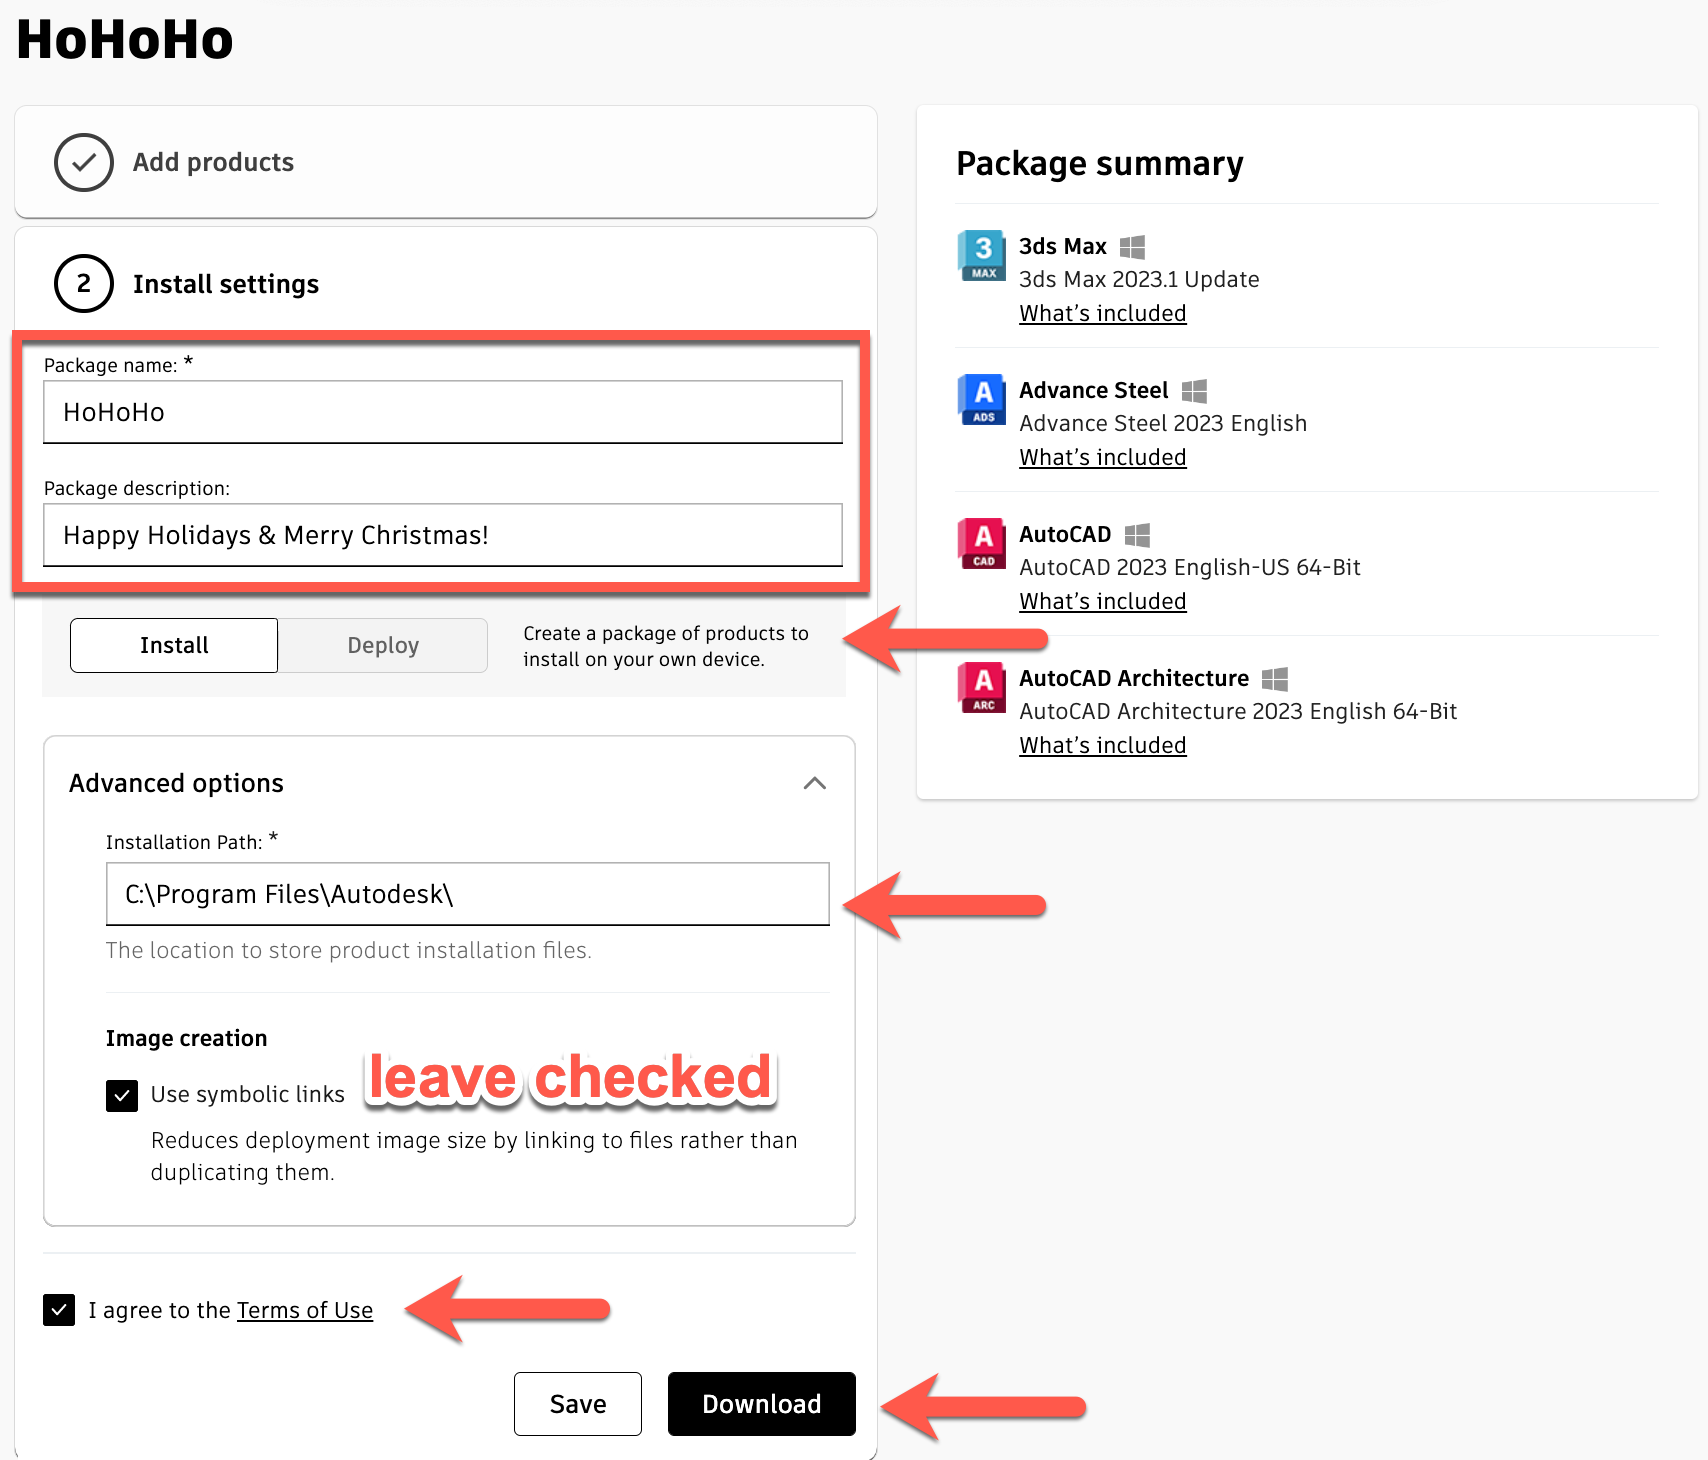Open What's included for AutoCAD Architecture
The width and height of the screenshot is (1708, 1460).
pos(1103,745)
